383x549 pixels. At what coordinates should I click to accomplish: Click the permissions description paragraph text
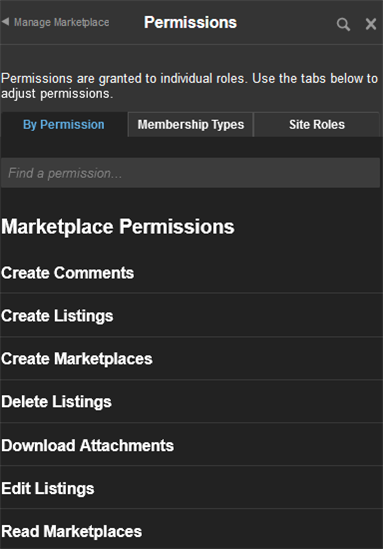(x=189, y=86)
